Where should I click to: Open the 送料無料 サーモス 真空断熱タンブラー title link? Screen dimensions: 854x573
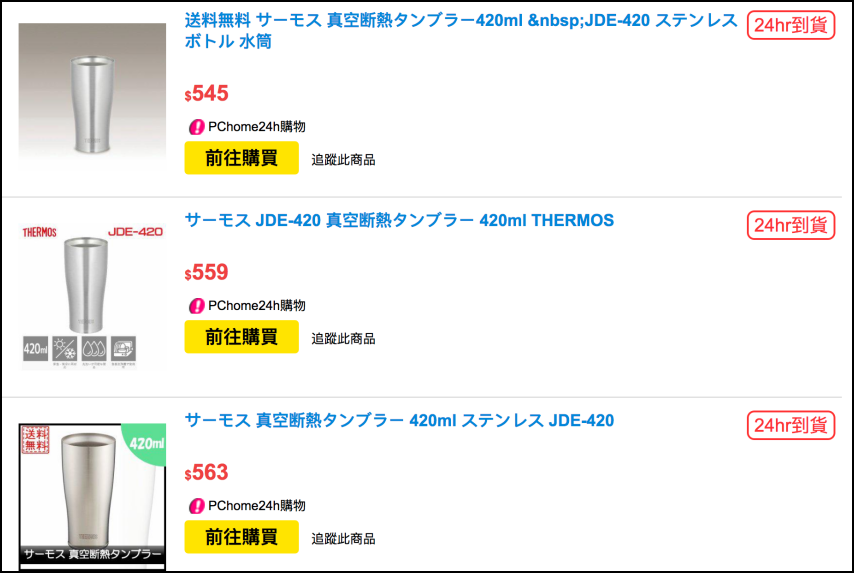tap(461, 31)
